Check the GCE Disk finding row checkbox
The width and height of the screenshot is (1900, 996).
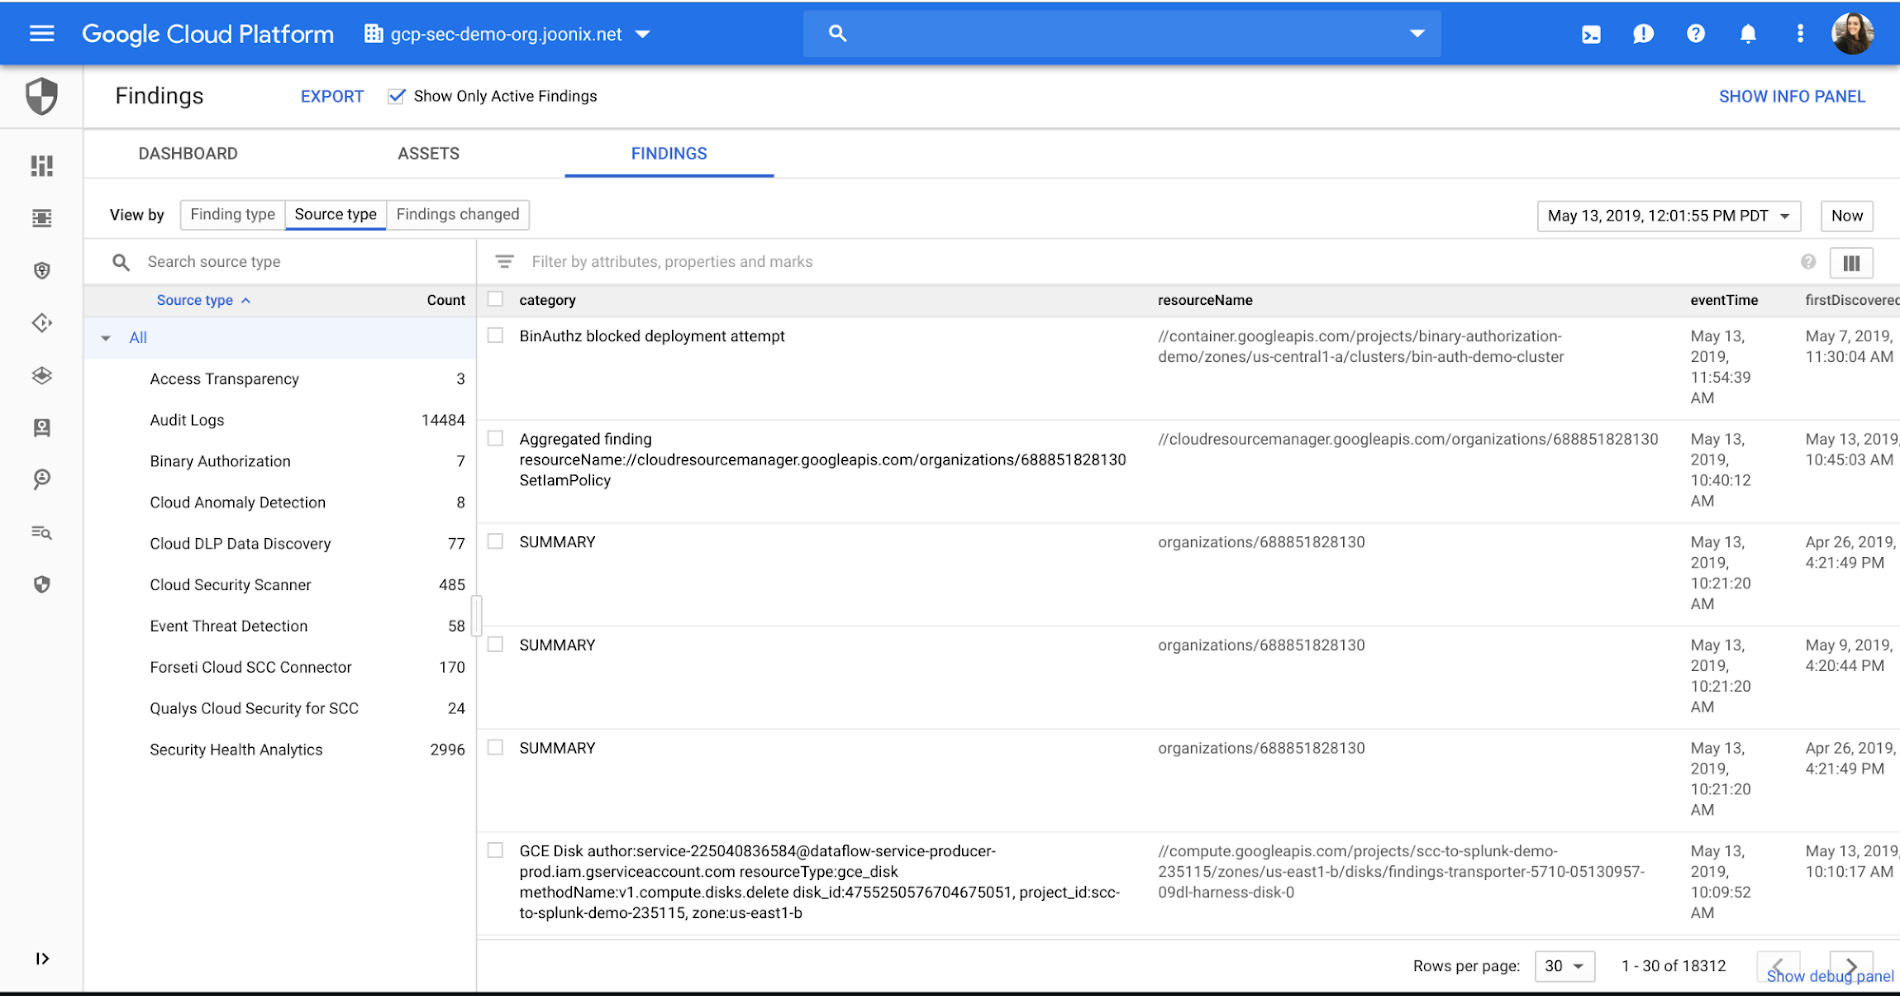click(495, 850)
